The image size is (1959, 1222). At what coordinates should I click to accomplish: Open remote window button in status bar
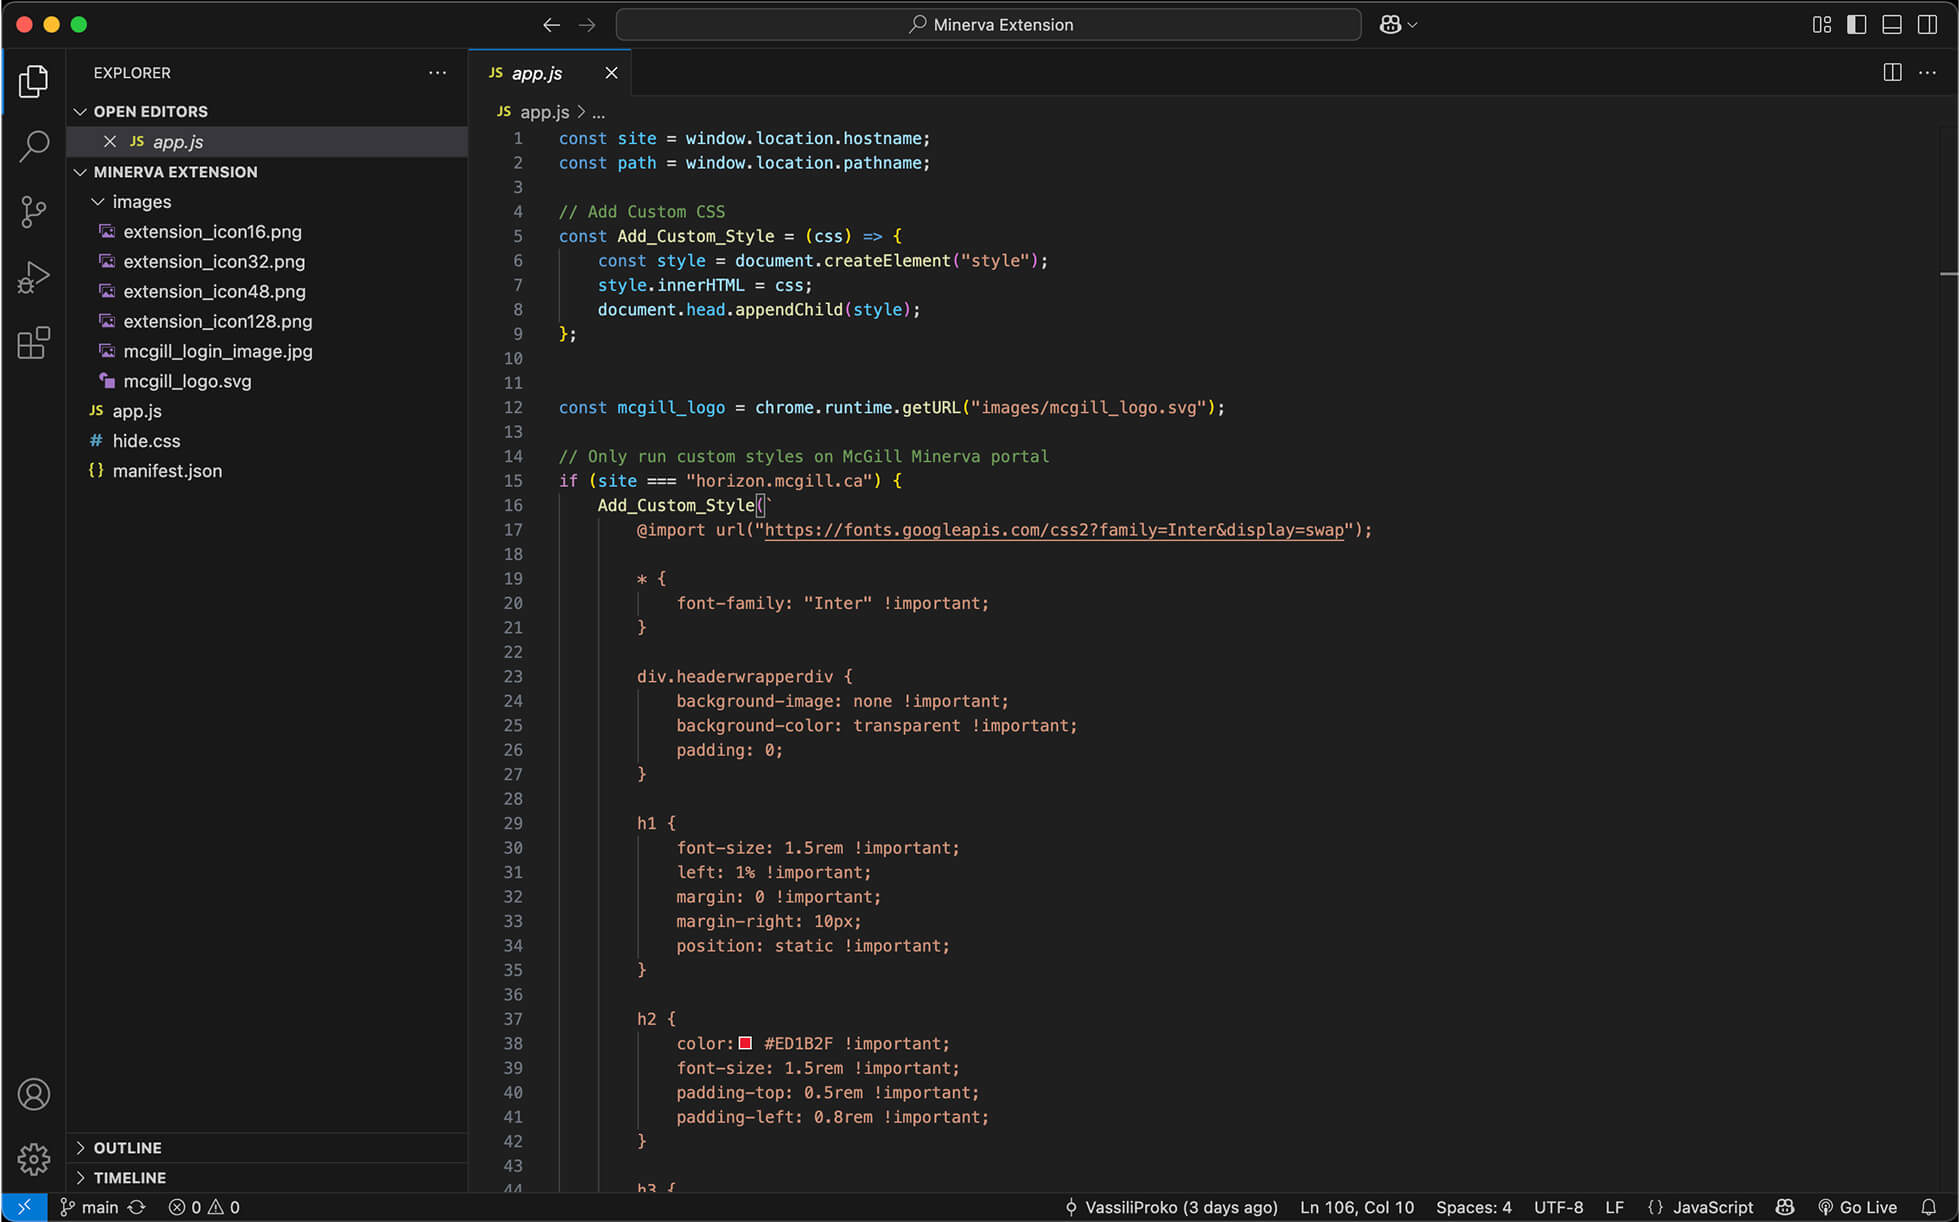coord(24,1207)
